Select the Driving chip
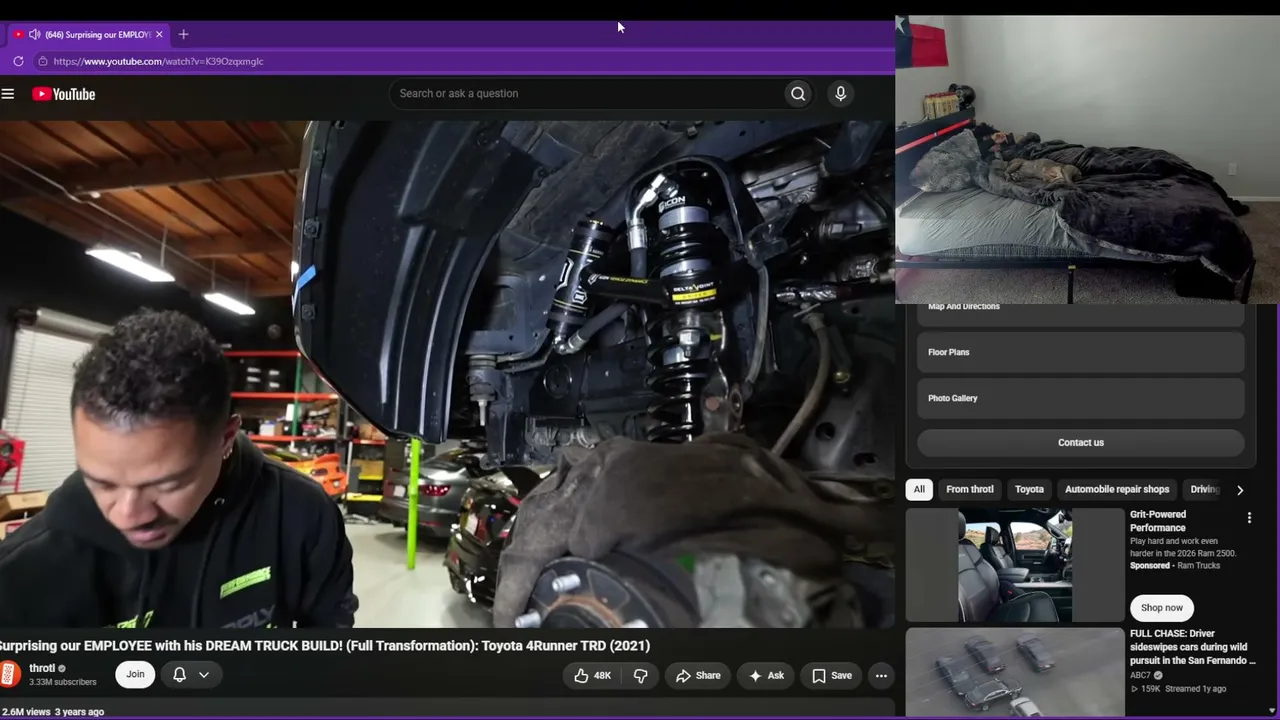 click(x=1205, y=490)
